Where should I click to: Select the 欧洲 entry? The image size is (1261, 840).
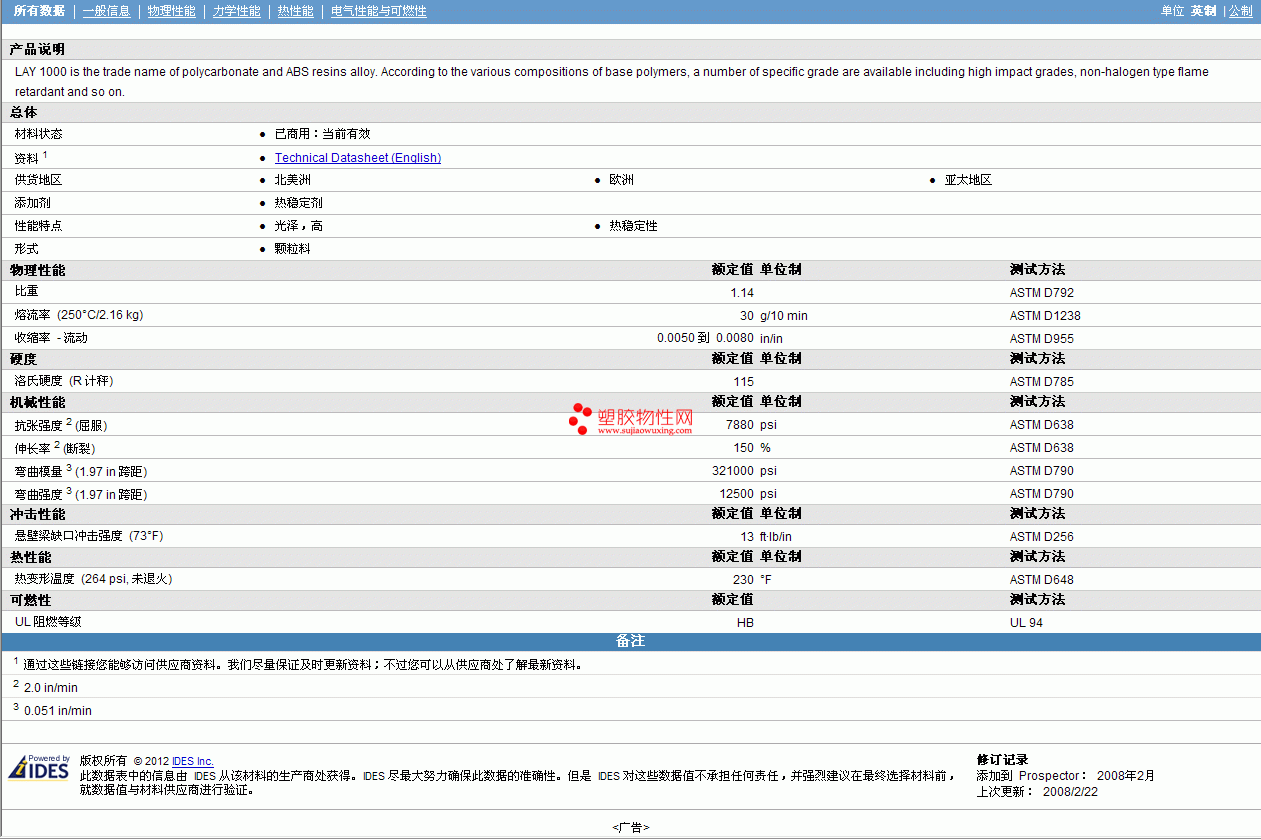tap(621, 180)
